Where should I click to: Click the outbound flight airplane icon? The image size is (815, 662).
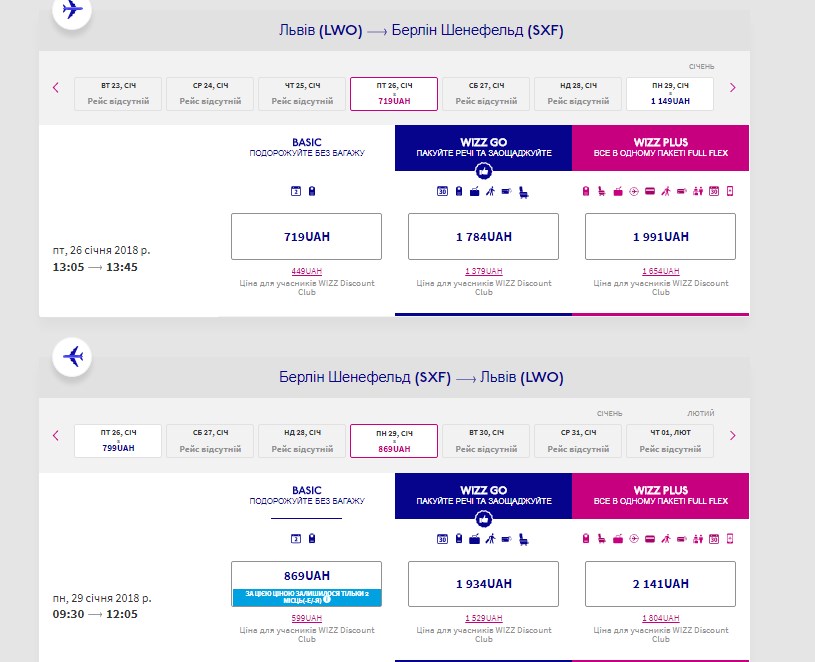[72, 10]
